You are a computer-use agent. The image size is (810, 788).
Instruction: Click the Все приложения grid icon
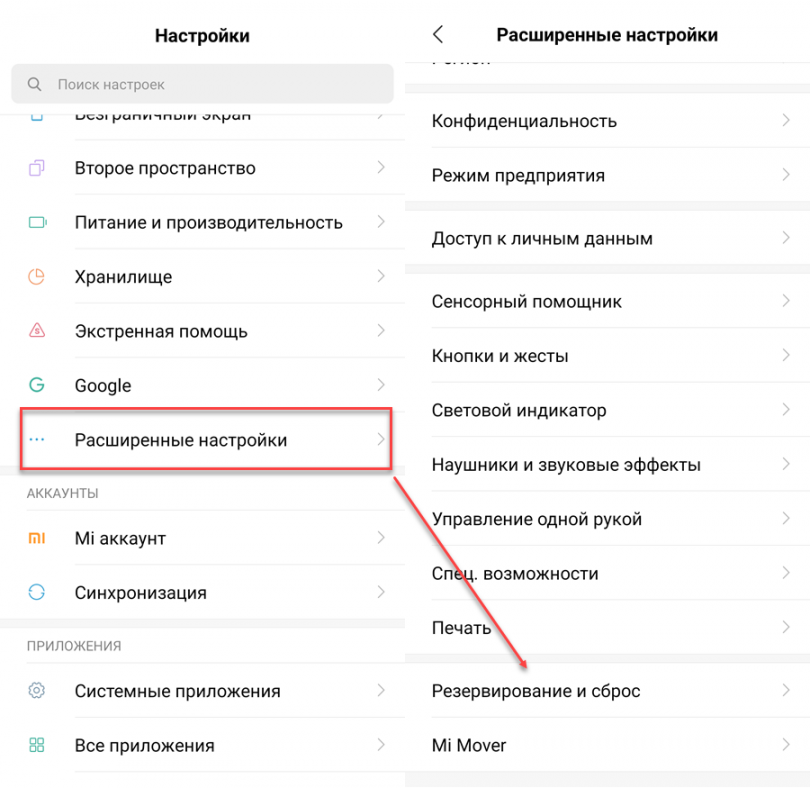coord(37,745)
